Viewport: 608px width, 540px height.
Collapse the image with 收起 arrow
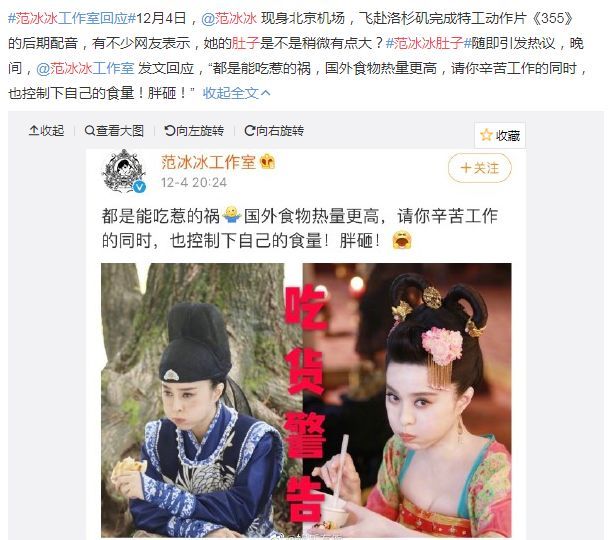tap(46, 131)
